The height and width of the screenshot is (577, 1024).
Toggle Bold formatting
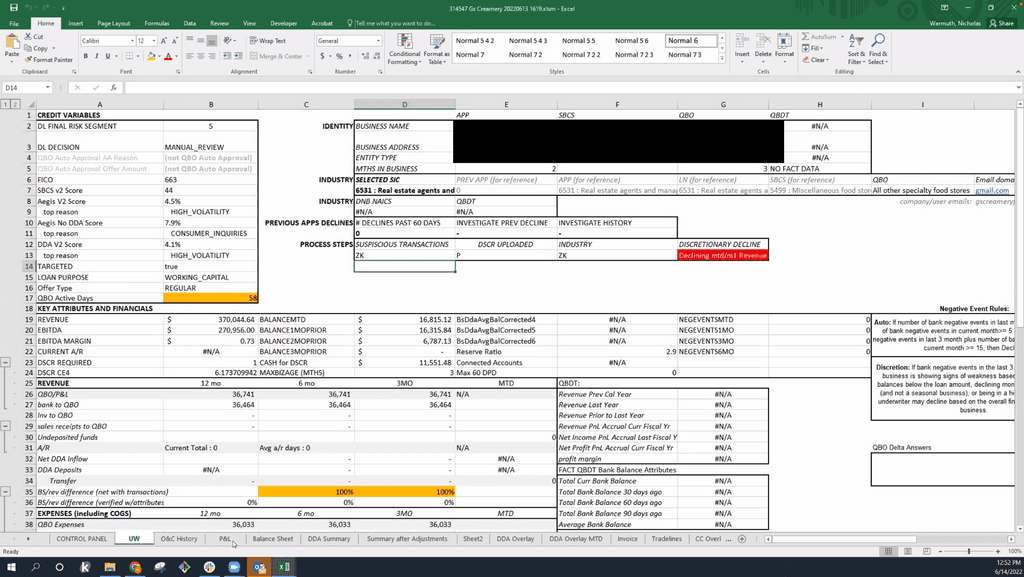click(x=86, y=56)
